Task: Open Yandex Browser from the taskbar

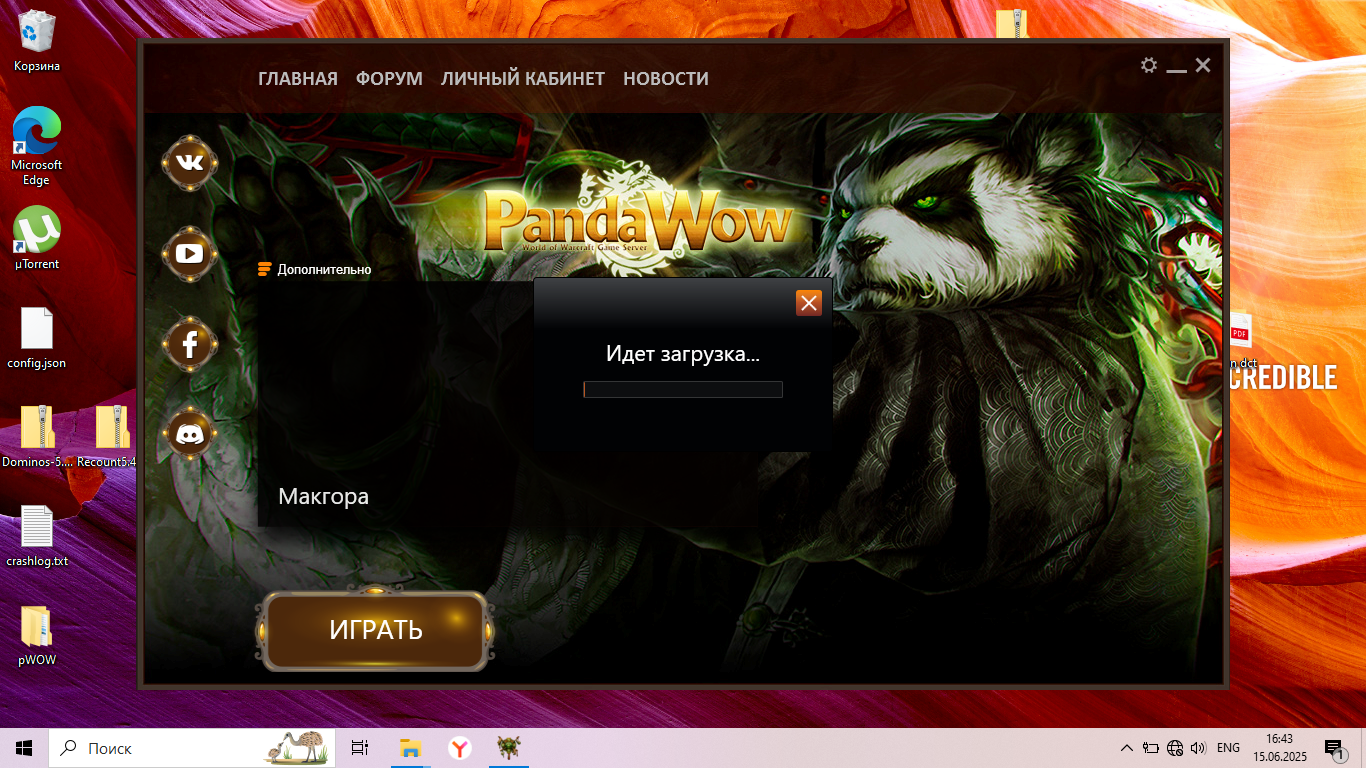Action: click(x=459, y=747)
